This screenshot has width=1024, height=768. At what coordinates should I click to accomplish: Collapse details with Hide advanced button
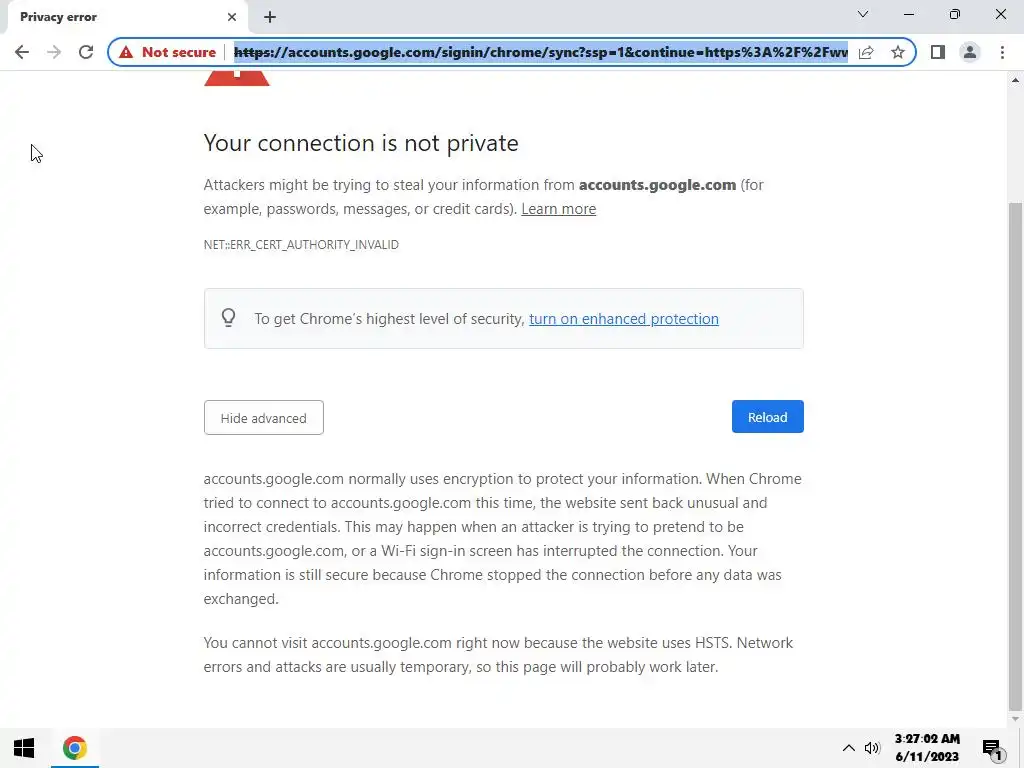coord(263,418)
